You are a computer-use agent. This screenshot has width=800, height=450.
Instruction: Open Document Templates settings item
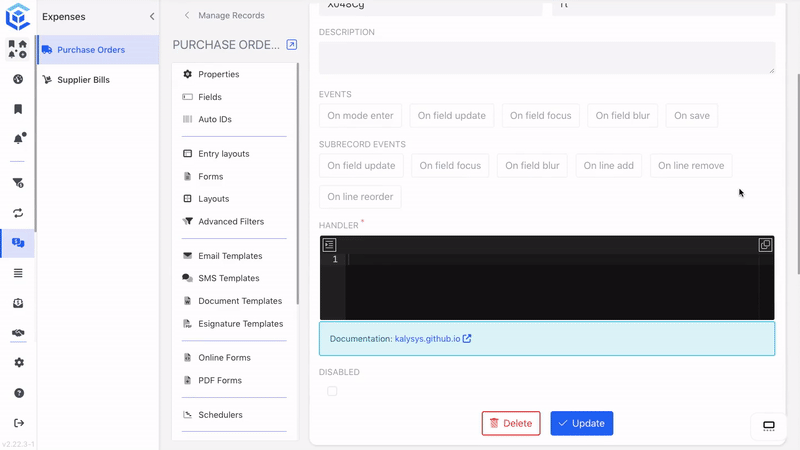(x=234, y=301)
